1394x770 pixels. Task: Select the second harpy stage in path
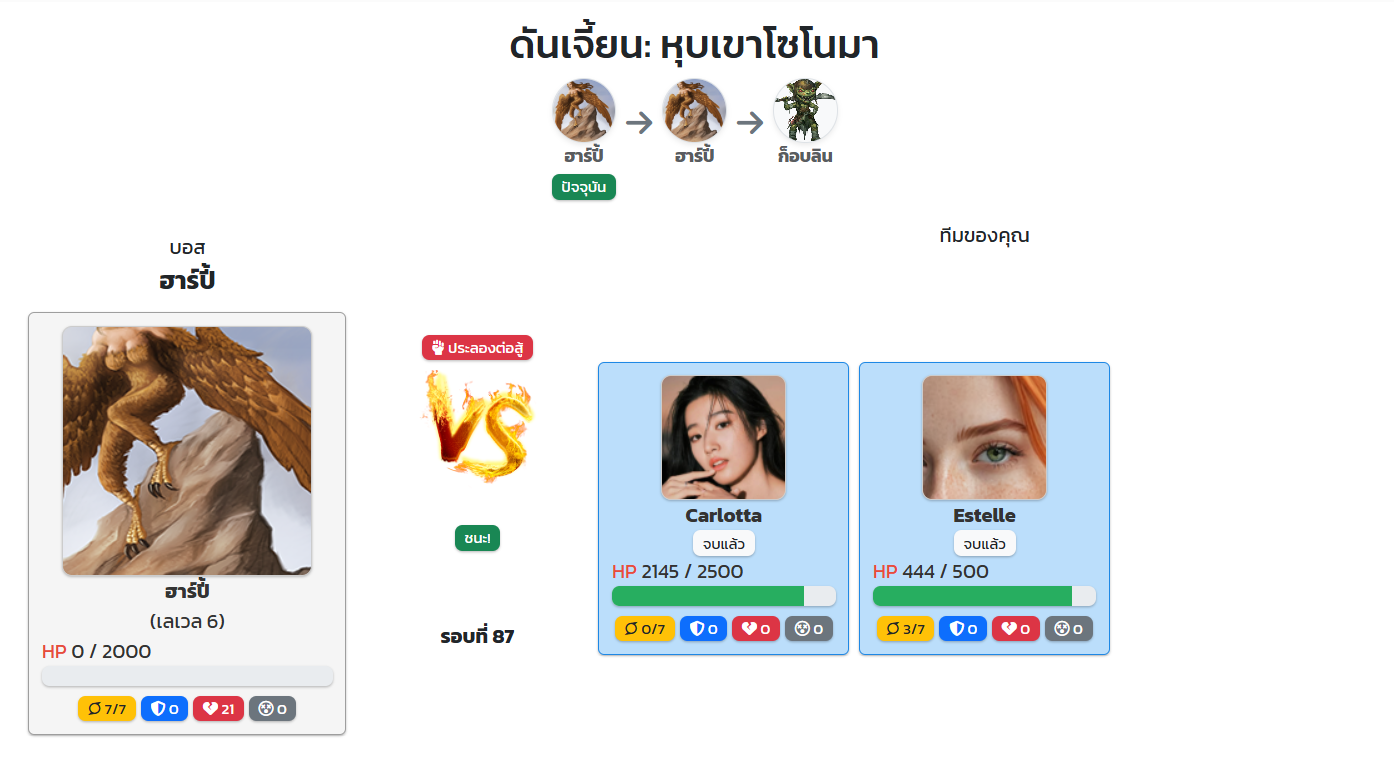tap(695, 111)
